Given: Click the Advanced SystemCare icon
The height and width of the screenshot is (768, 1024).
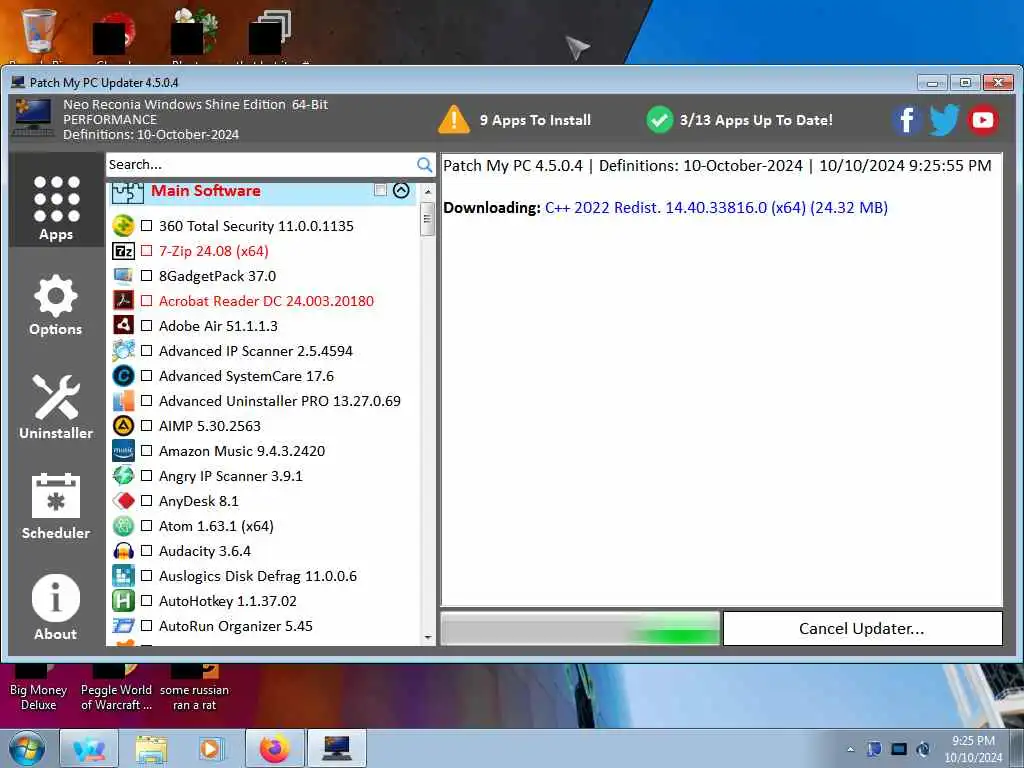Looking at the screenshot, I should point(123,376).
